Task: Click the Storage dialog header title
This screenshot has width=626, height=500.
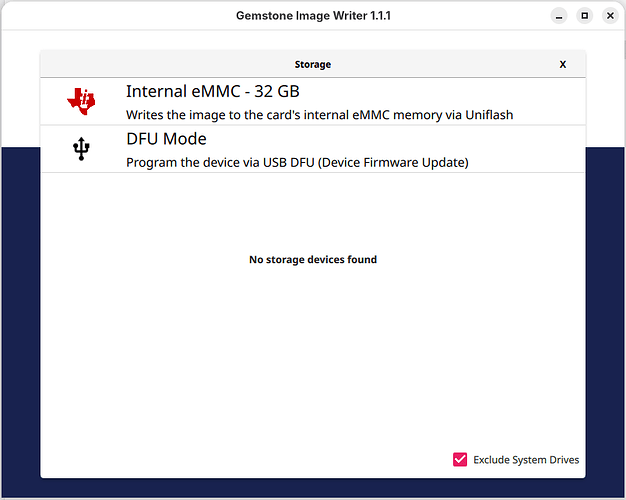Action: (313, 64)
